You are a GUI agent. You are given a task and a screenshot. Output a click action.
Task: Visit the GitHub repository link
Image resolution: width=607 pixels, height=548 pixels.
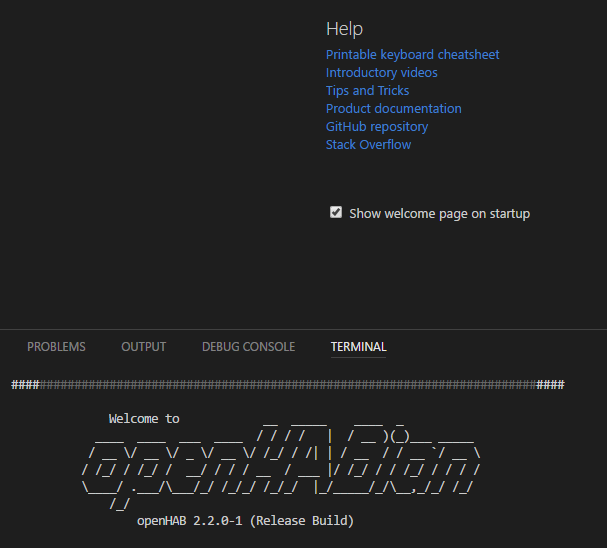coord(377,127)
